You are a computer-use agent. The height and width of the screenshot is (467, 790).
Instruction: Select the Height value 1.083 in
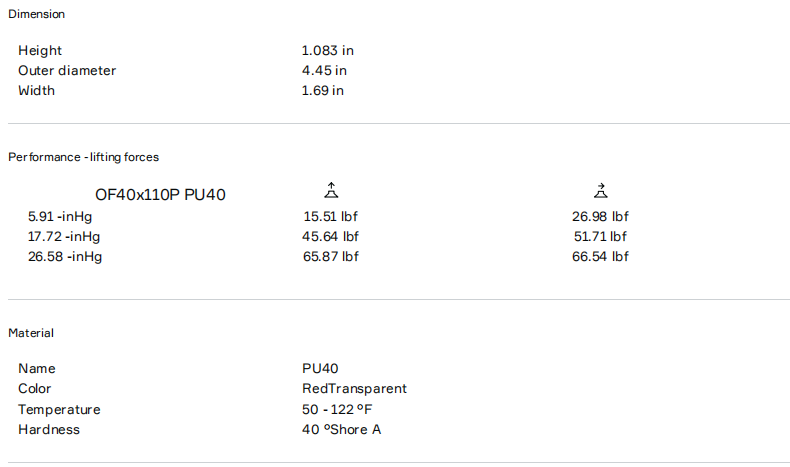pyautogui.click(x=327, y=50)
